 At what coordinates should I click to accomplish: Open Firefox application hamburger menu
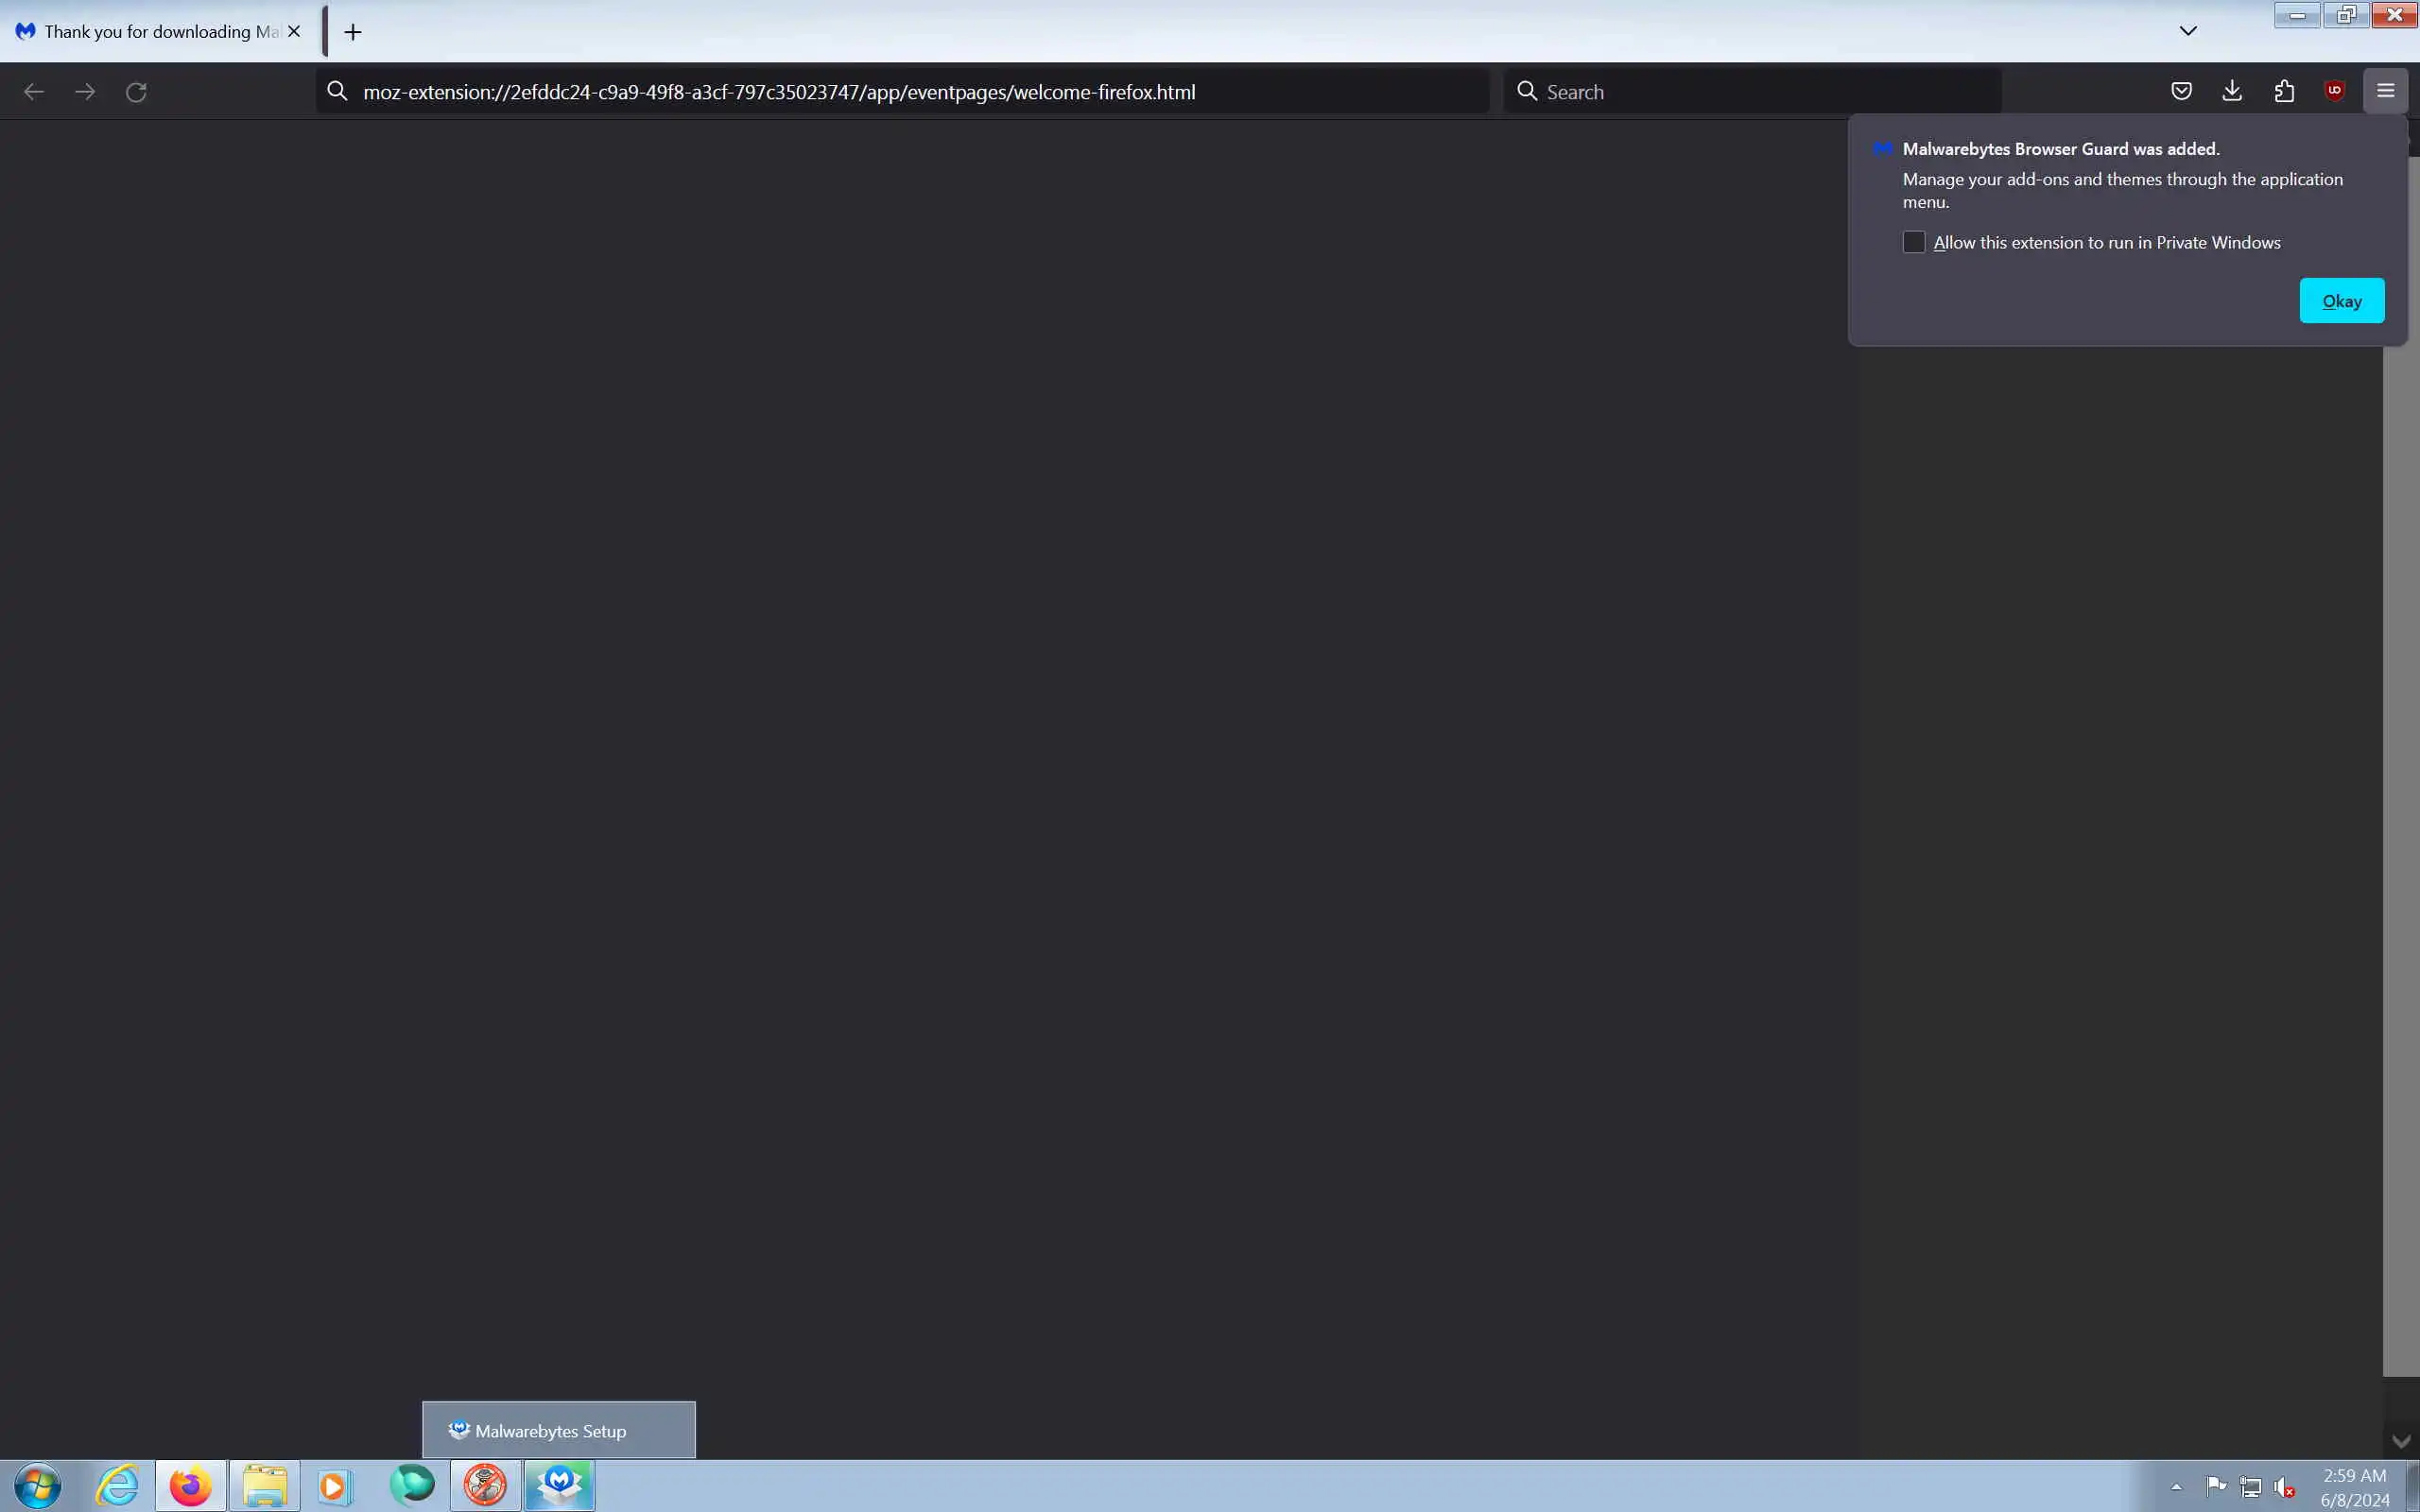2385,91
